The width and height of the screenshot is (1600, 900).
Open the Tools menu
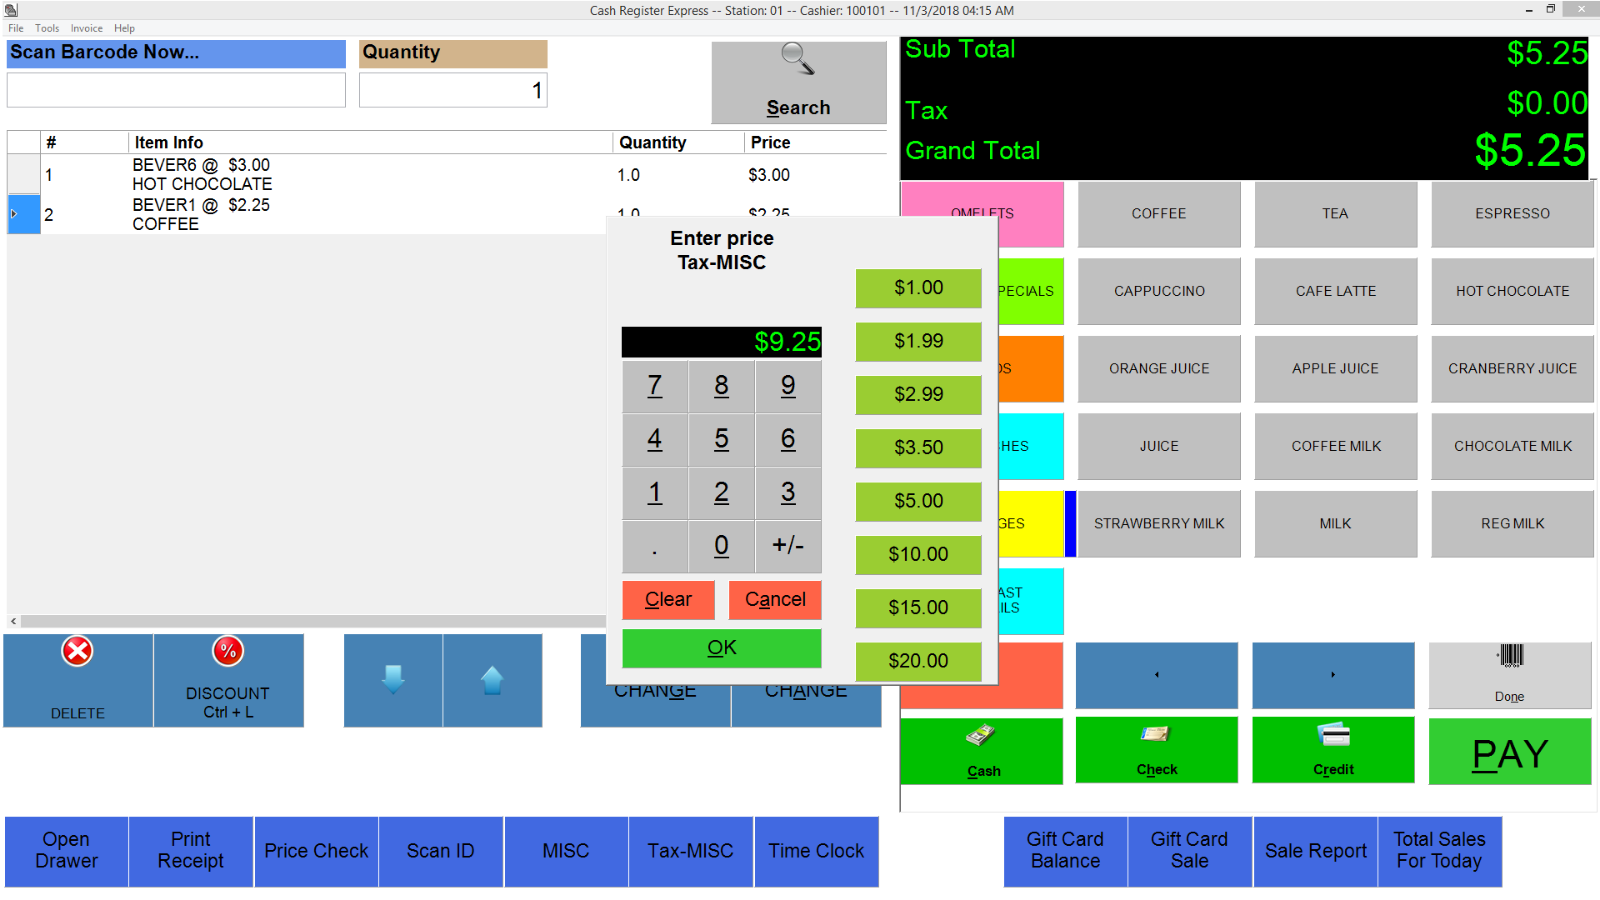click(46, 28)
